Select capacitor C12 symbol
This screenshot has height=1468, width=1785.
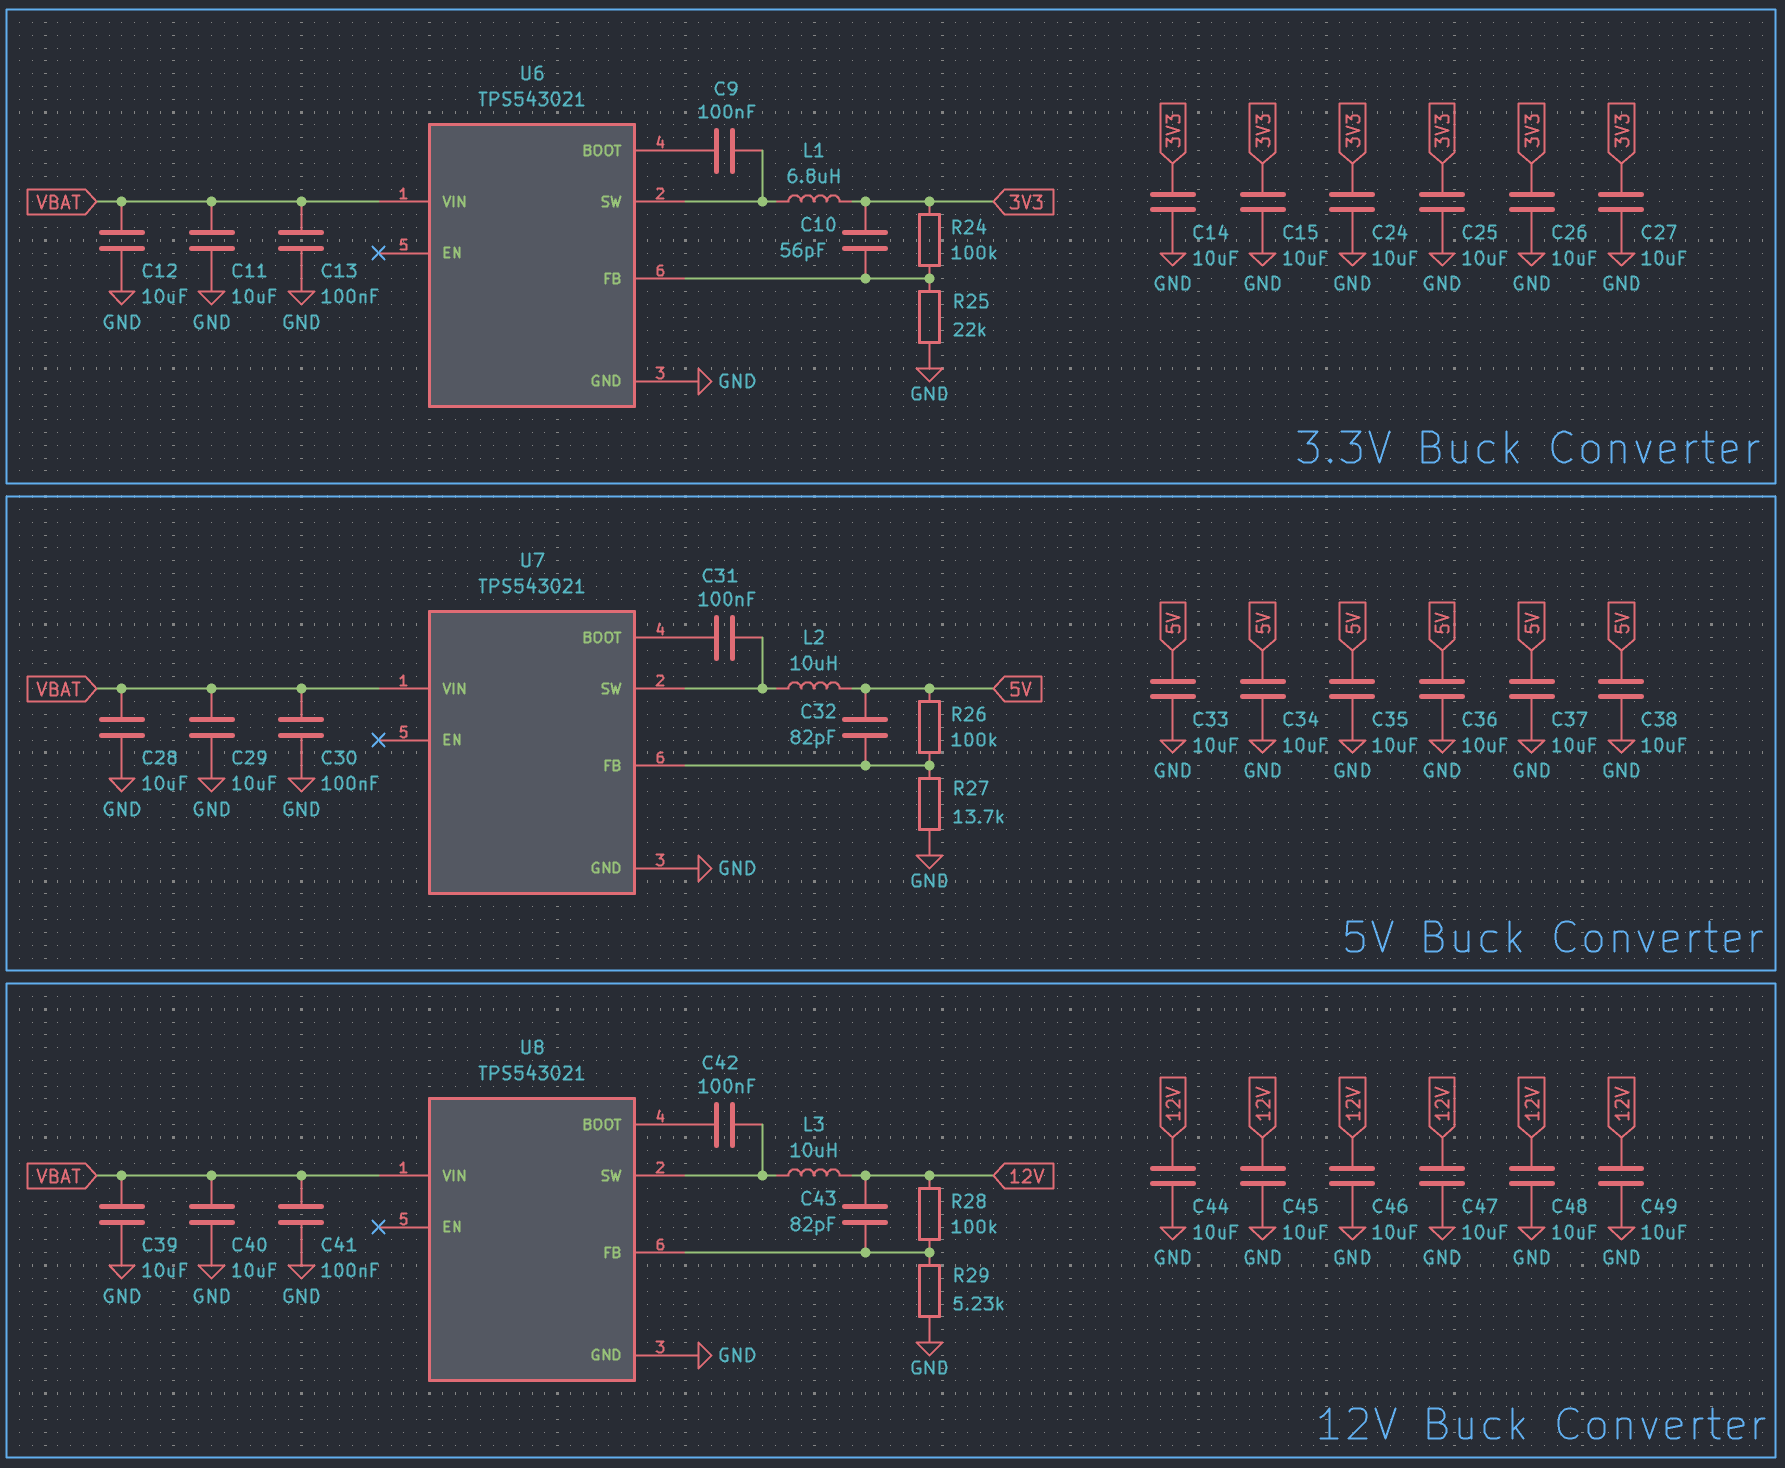(122, 241)
